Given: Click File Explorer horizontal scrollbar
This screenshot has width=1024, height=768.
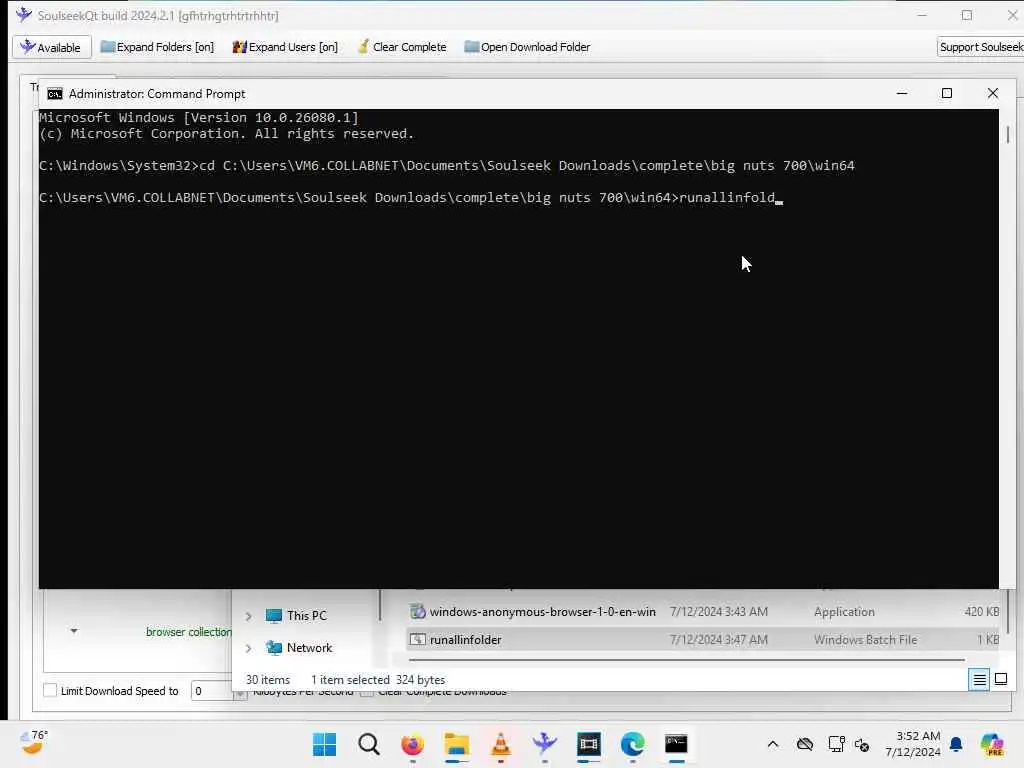Looking at the screenshot, I should click(x=686, y=660).
